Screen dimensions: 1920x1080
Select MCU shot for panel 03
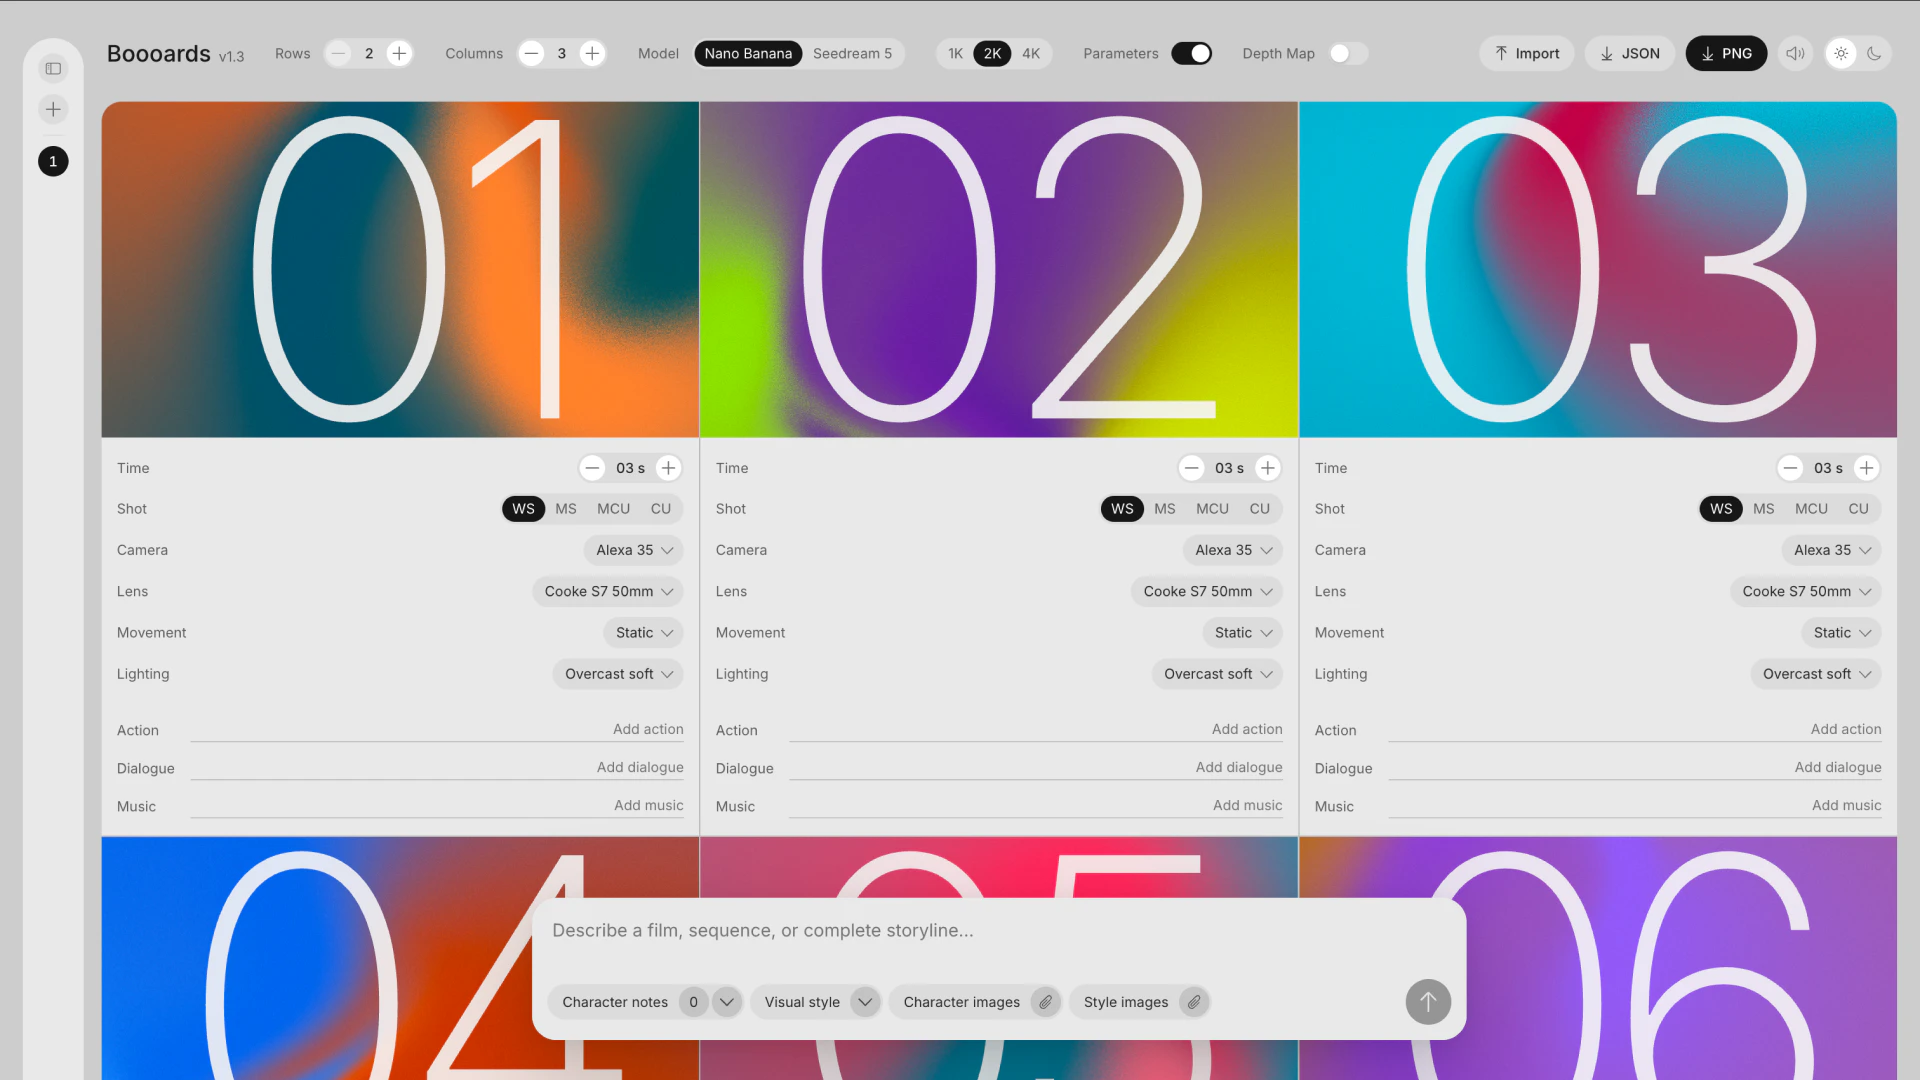pyautogui.click(x=1811, y=509)
